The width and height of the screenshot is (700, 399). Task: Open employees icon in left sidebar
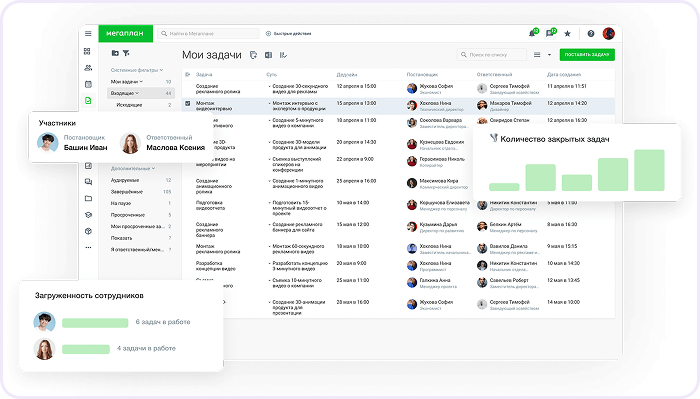[x=88, y=68]
